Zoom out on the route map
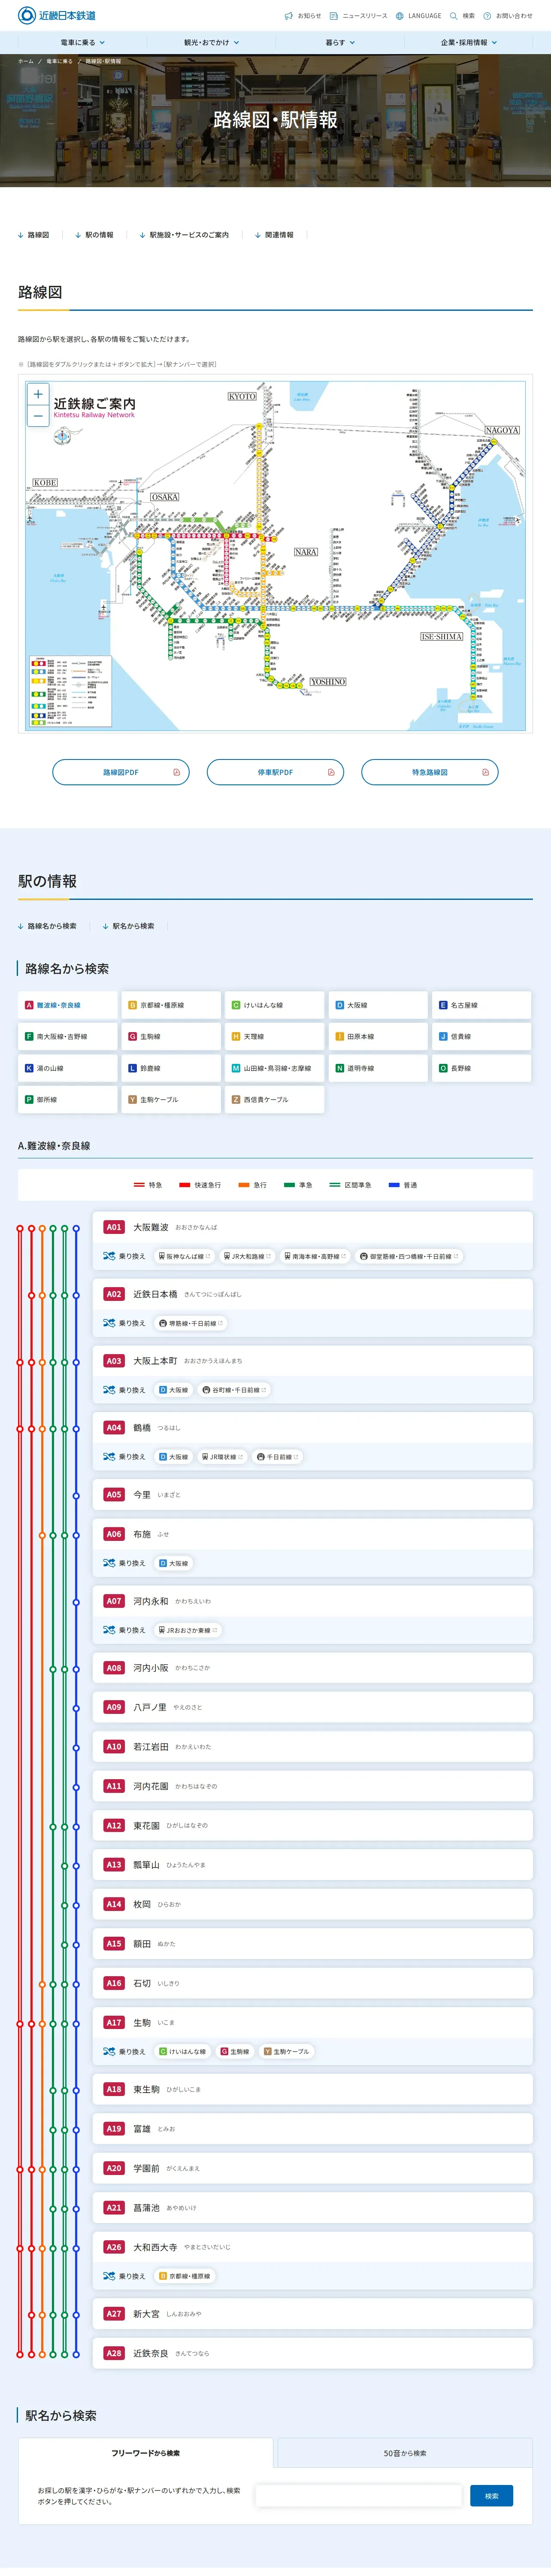551x2576 pixels. 38,415
